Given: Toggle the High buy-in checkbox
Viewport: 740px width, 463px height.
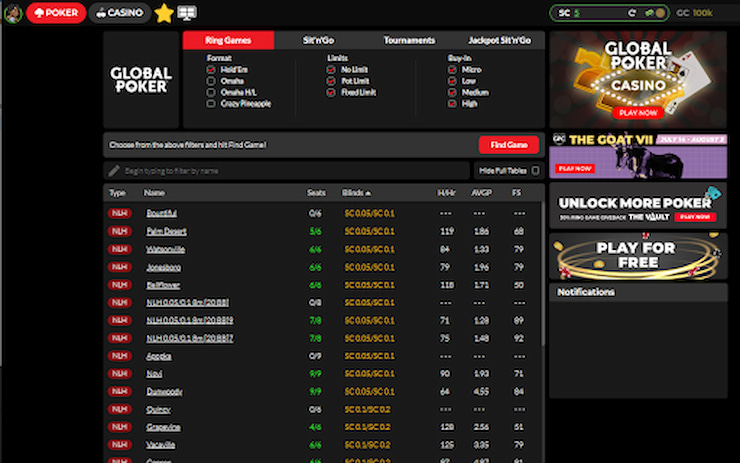Looking at the screenshot, I should coord(452,104).
